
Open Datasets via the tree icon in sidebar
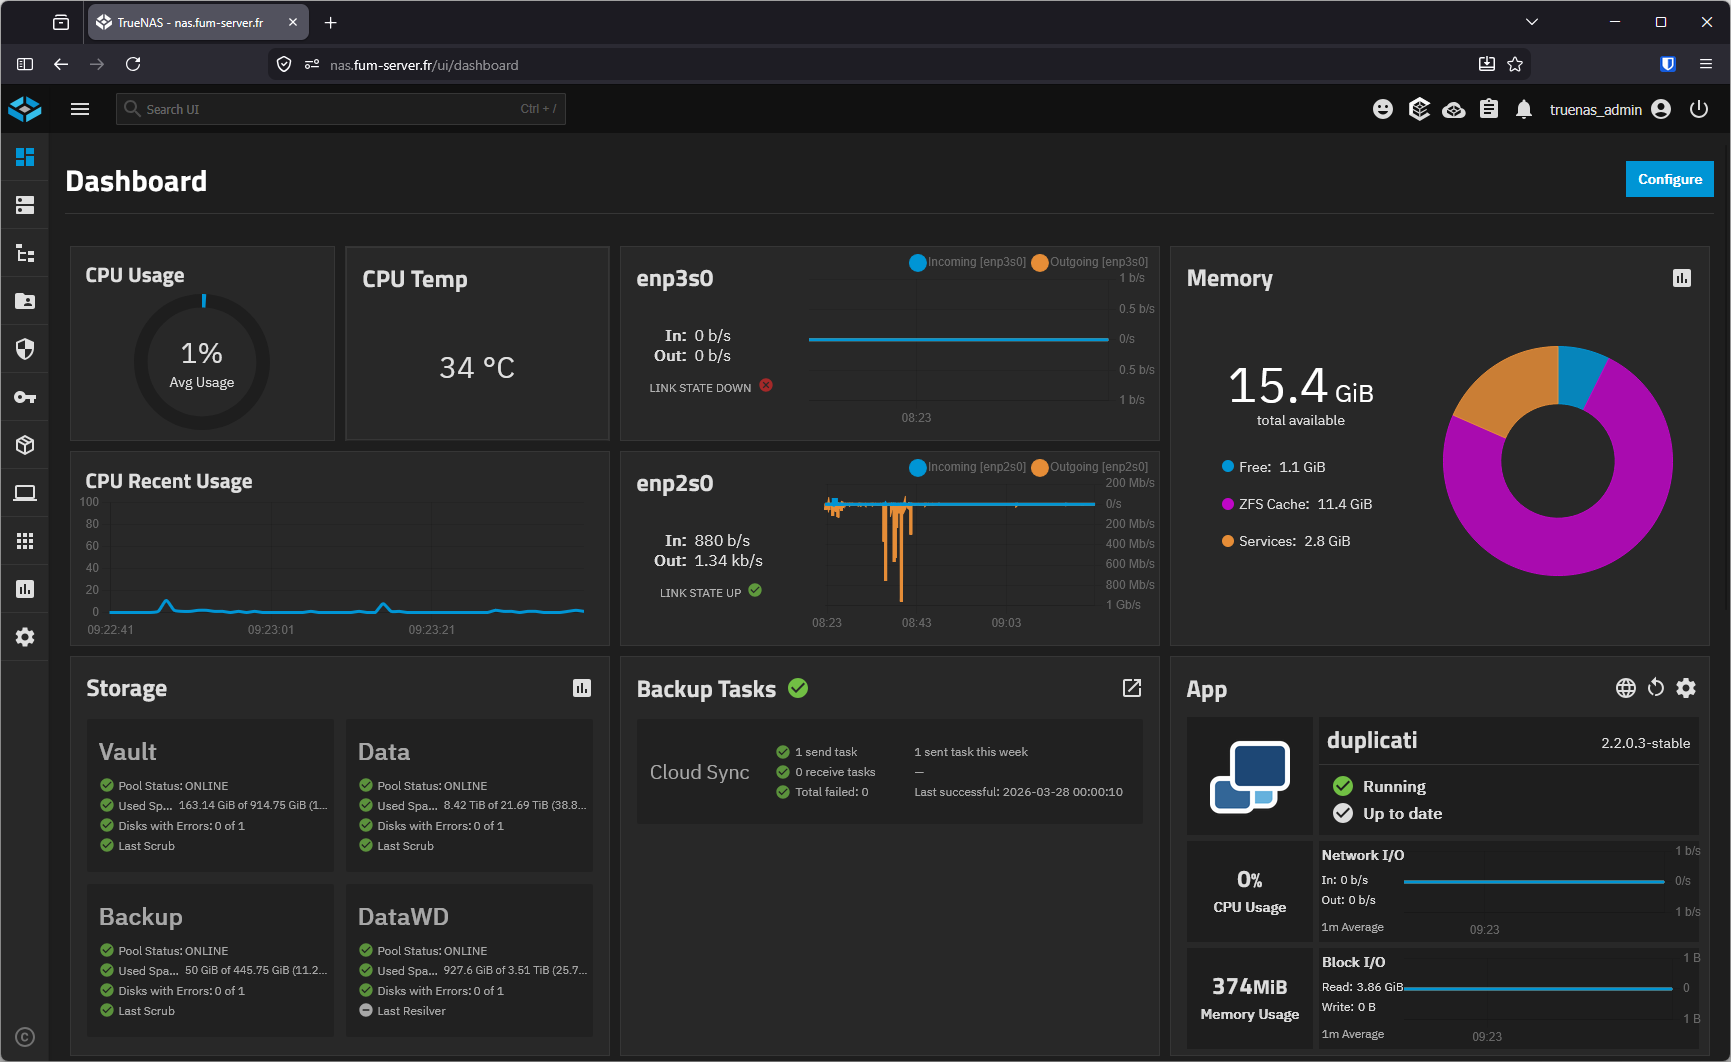pos(24,253)
